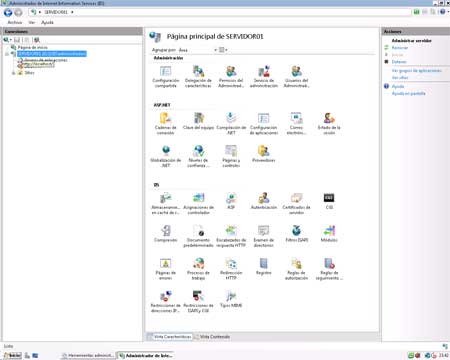
Task: Open Restricciones de ISAPI y CGI icon
Action: tap(198, 301)
